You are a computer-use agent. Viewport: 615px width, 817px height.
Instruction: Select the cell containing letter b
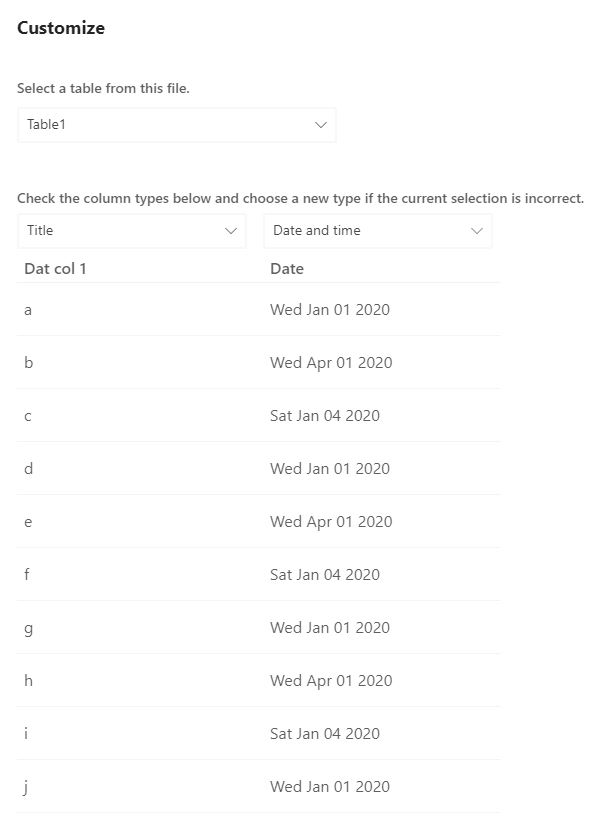coord(28,363)
